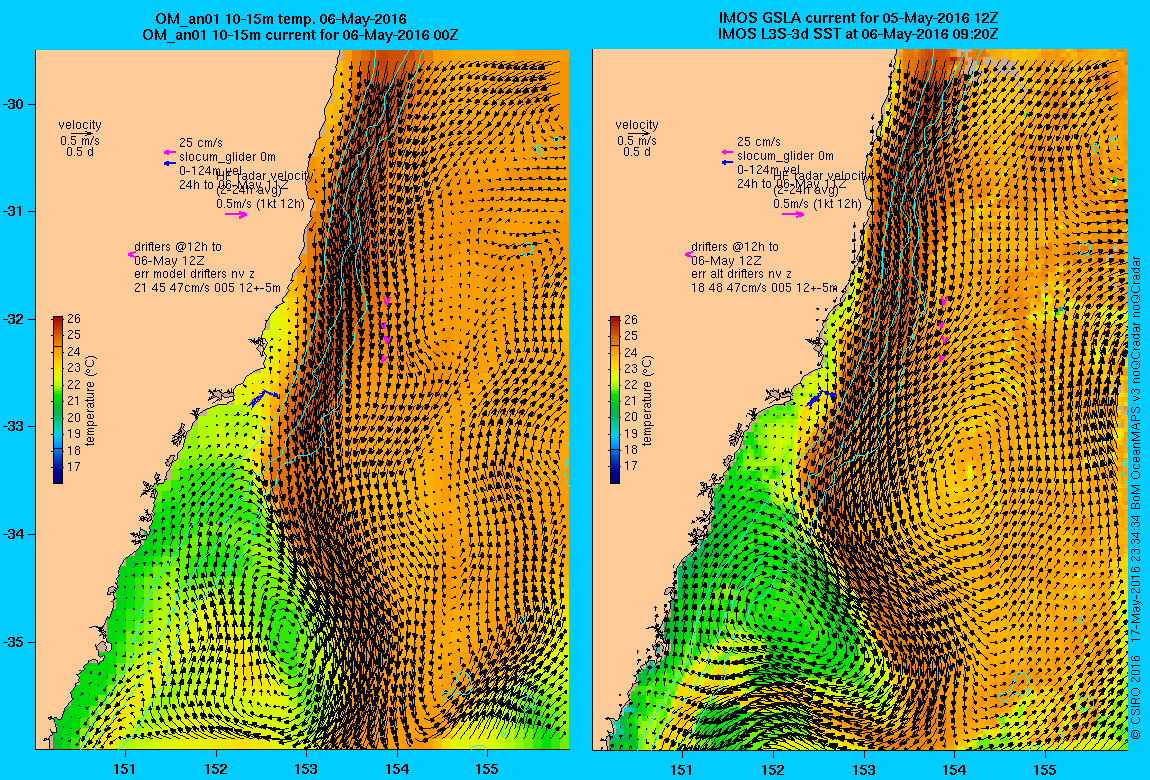Click '24' value on IMOS GSLA color bar scale
The height and width of the screenshot is (780, 1150).
click(631, 353)
